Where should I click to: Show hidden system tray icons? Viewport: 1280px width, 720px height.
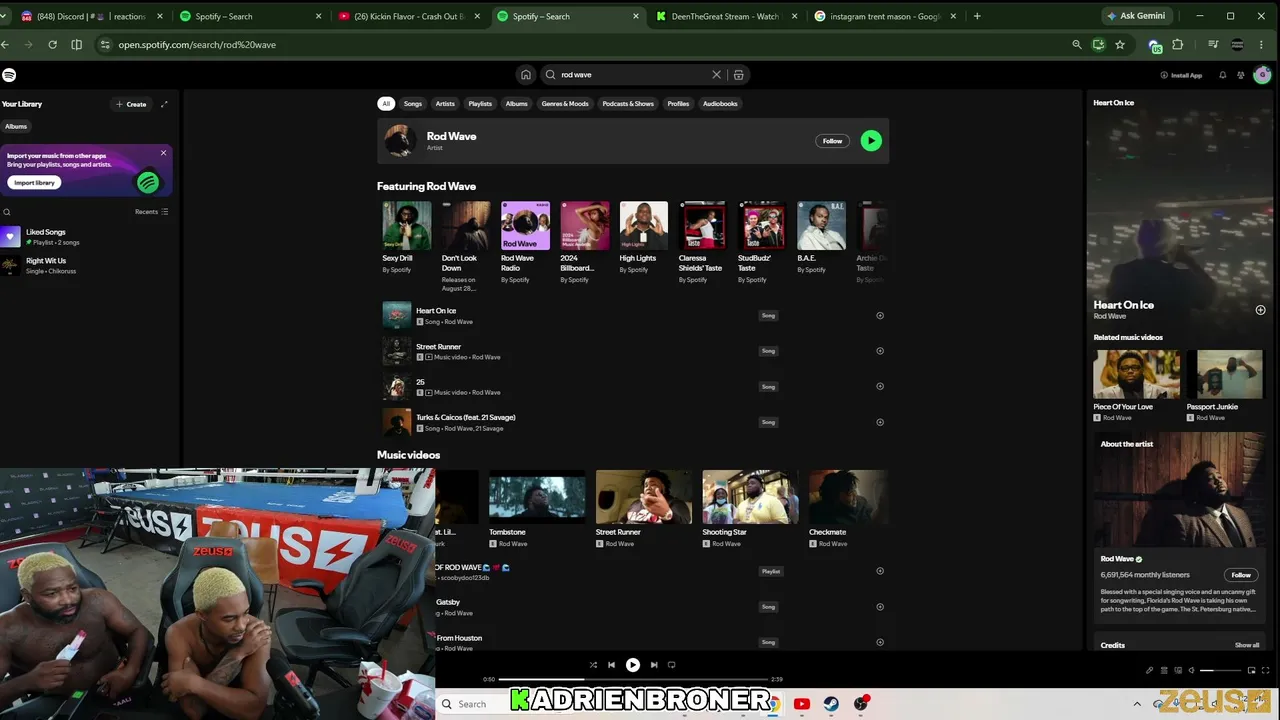pos(1136,704)
